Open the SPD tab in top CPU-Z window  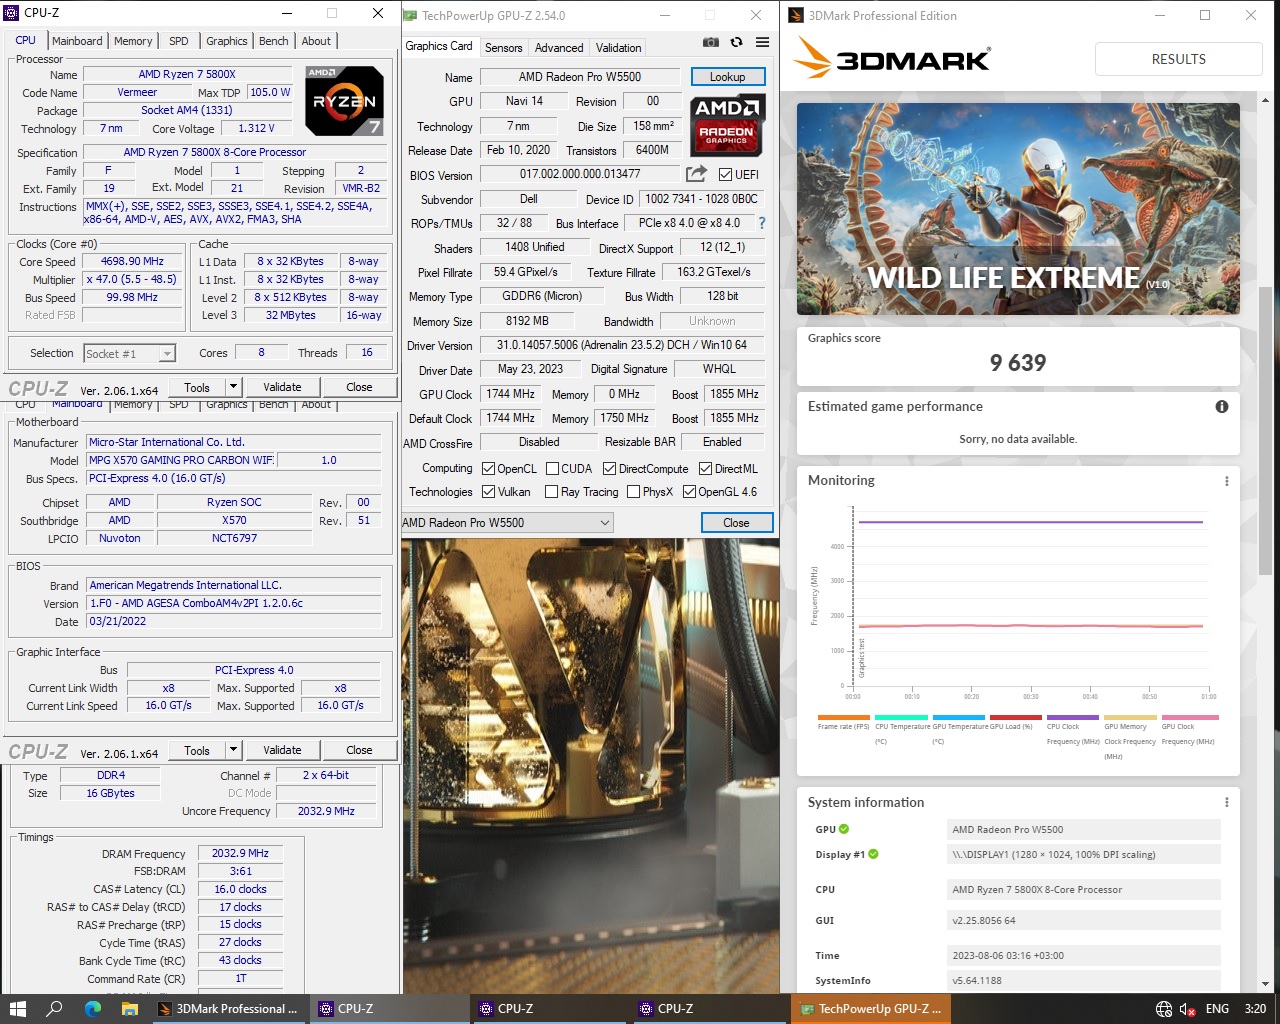point(178,41)
